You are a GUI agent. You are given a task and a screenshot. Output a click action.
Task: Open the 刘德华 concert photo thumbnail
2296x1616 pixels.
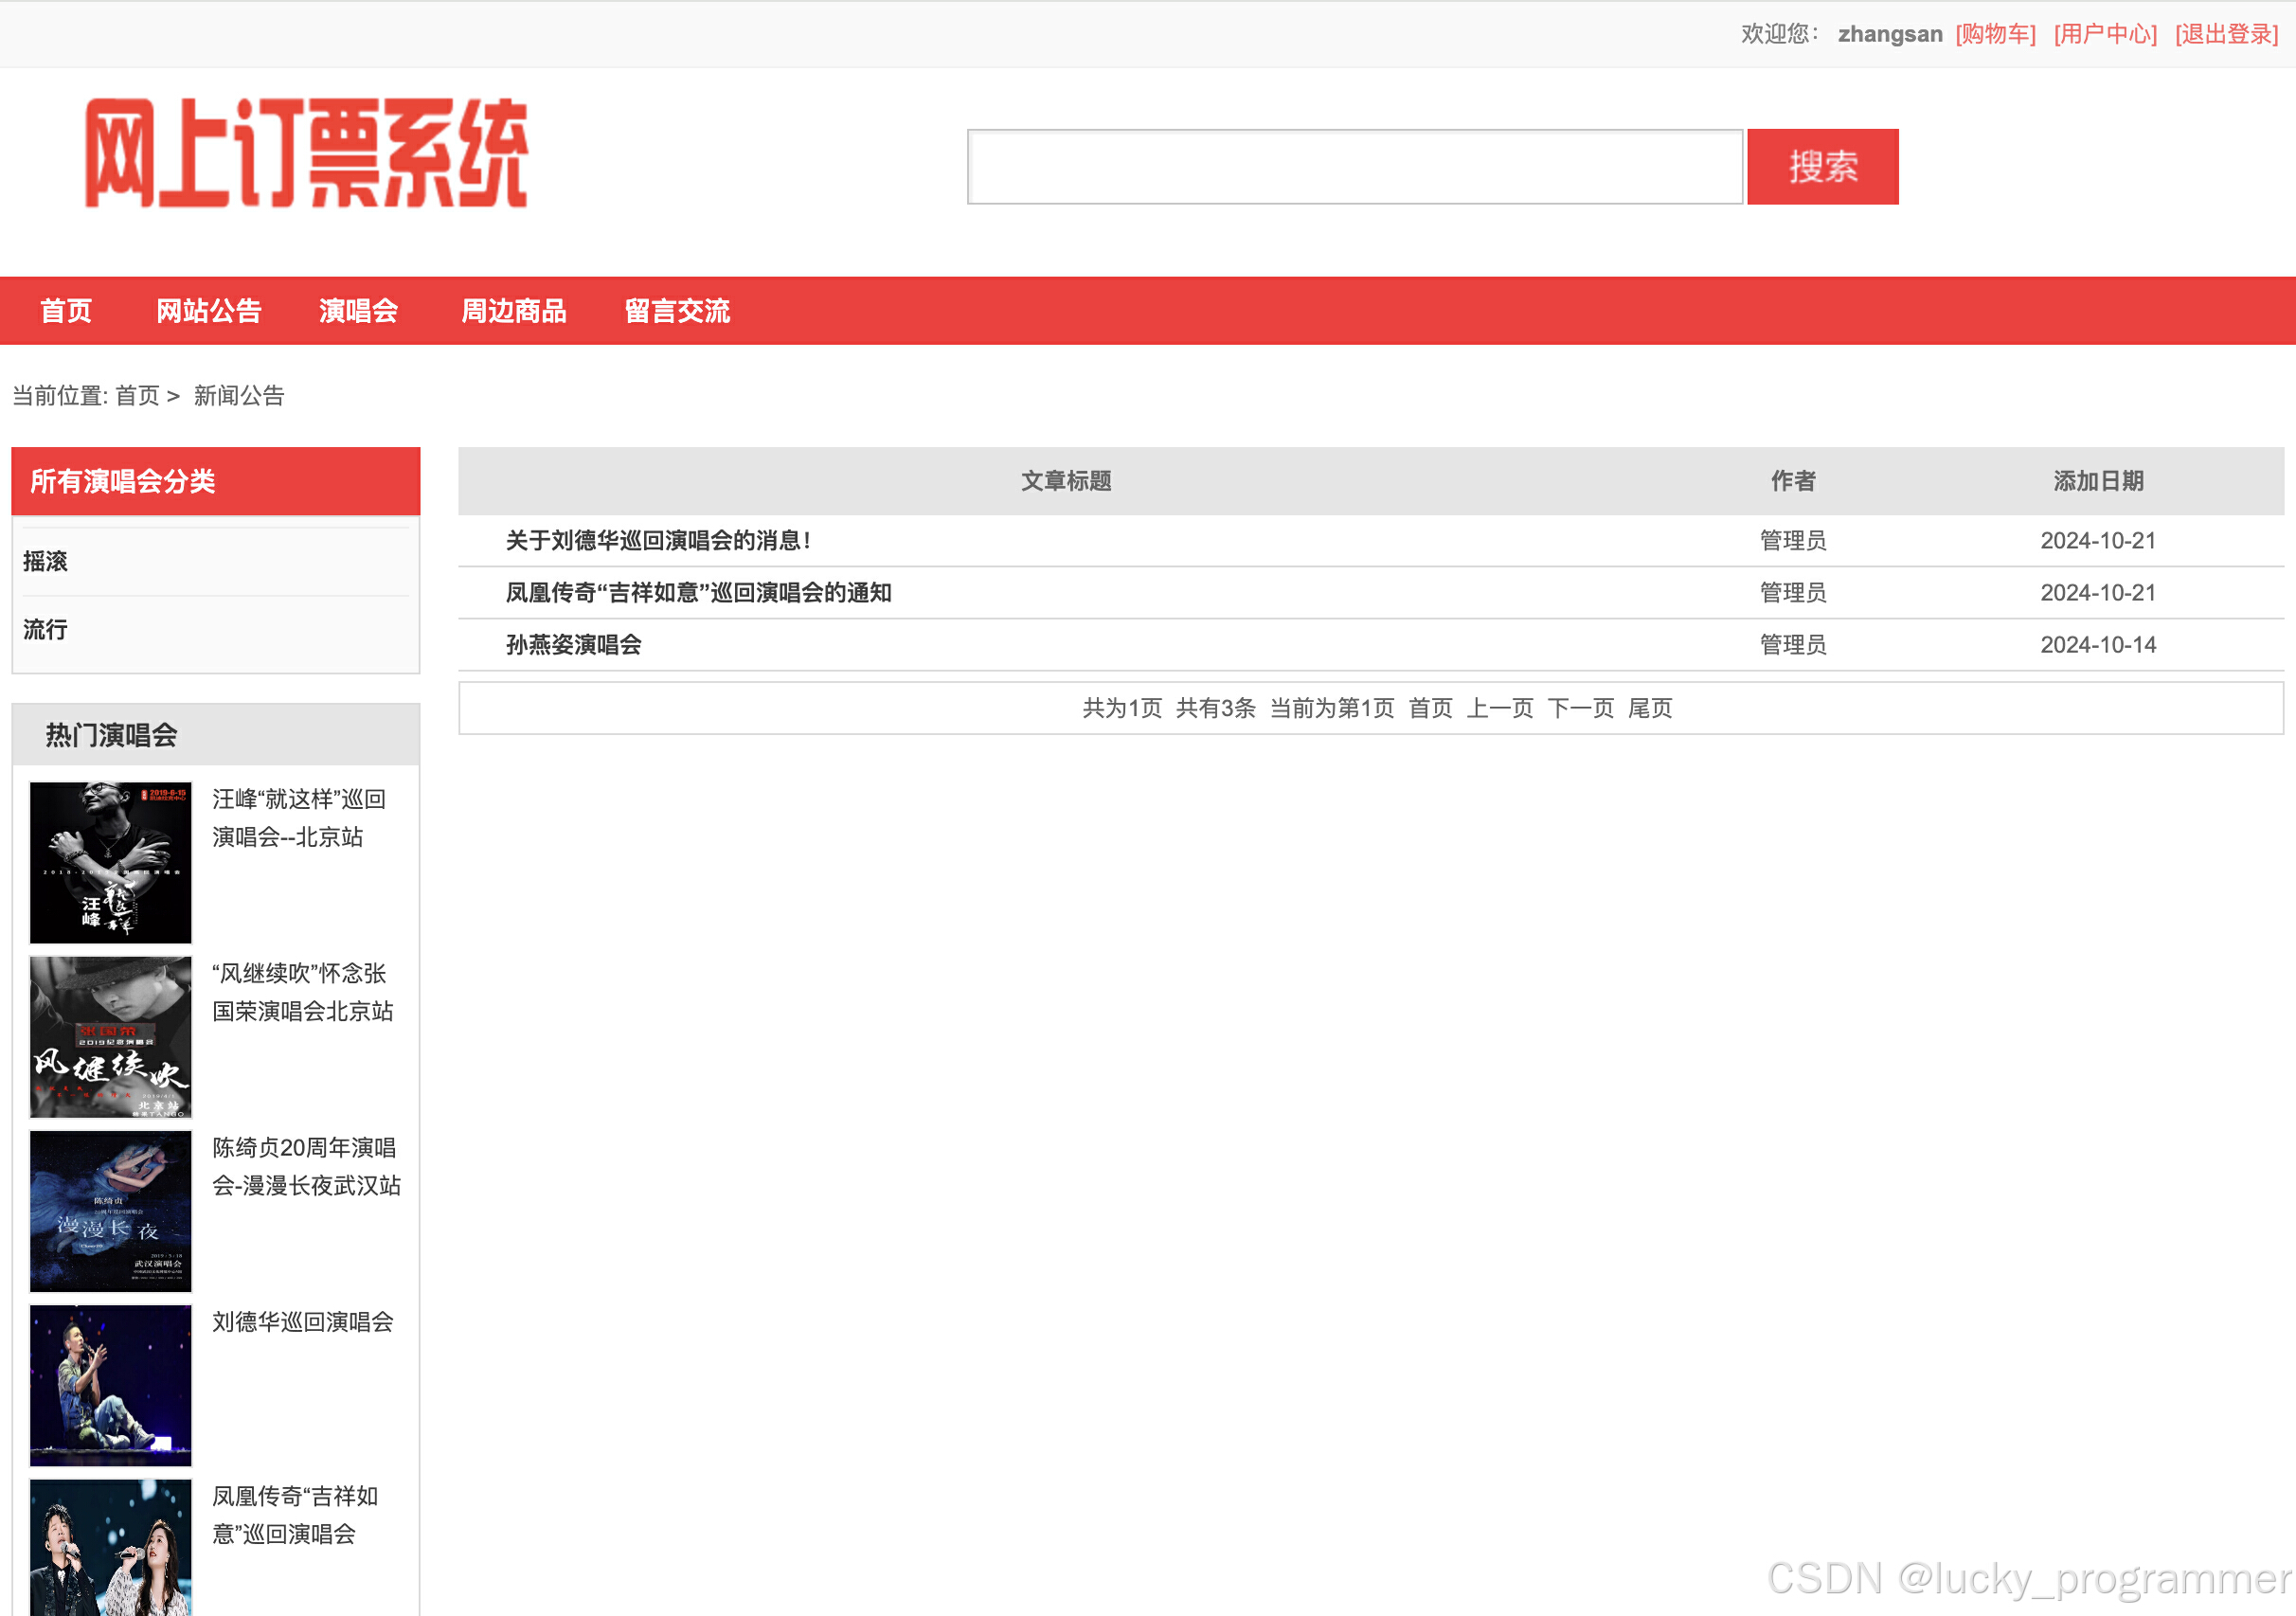[110, 1384]
